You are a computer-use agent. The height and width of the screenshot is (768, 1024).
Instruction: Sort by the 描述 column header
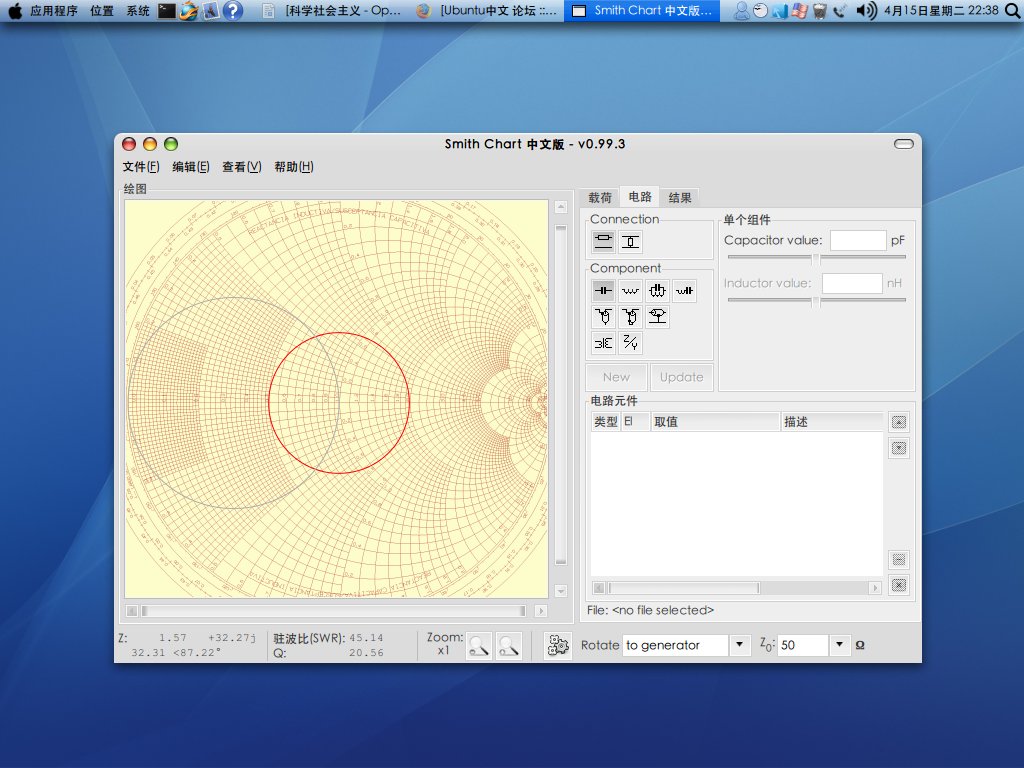[x=832, y=422]
